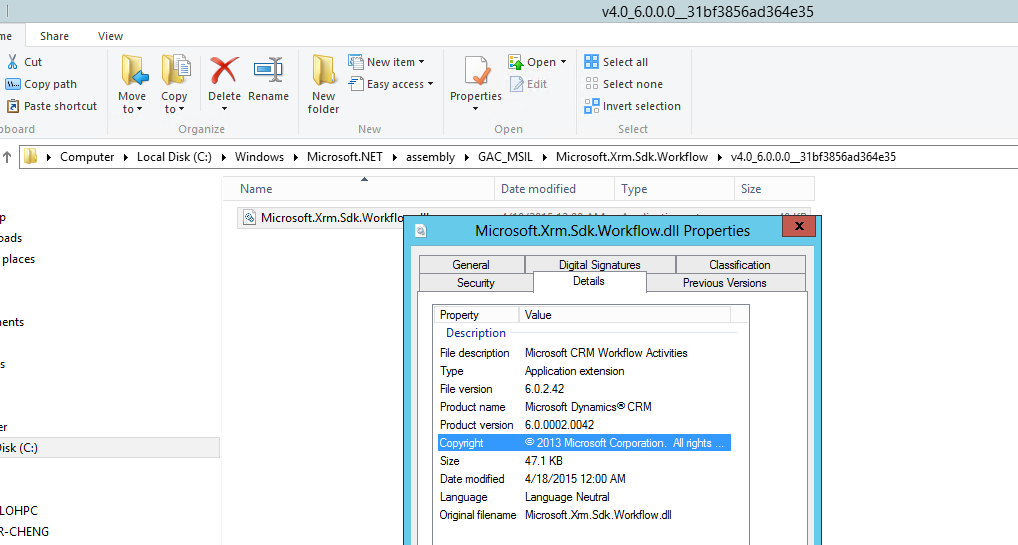Navigate to Microsoft.Xrm.Sdk.Workflow breadcrumb
This screenshot has height=545, width=1018.
point(632,157)
